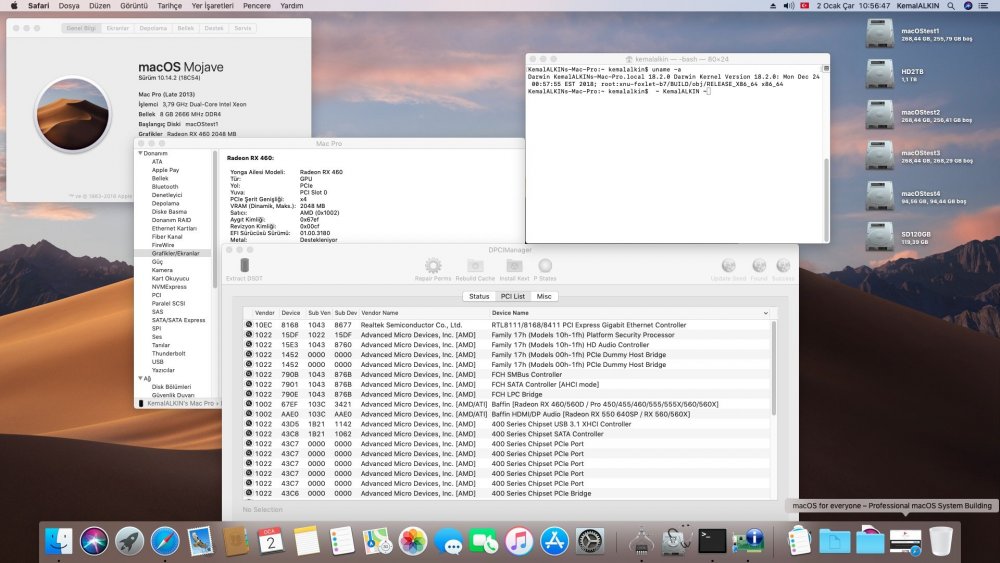Open Notification Center in menu bar
This screenshot has height=563, width=1000.
point(984,6)
